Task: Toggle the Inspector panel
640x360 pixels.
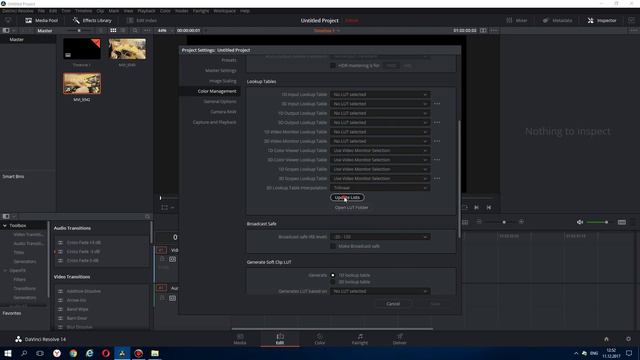Action: point(602,20)
